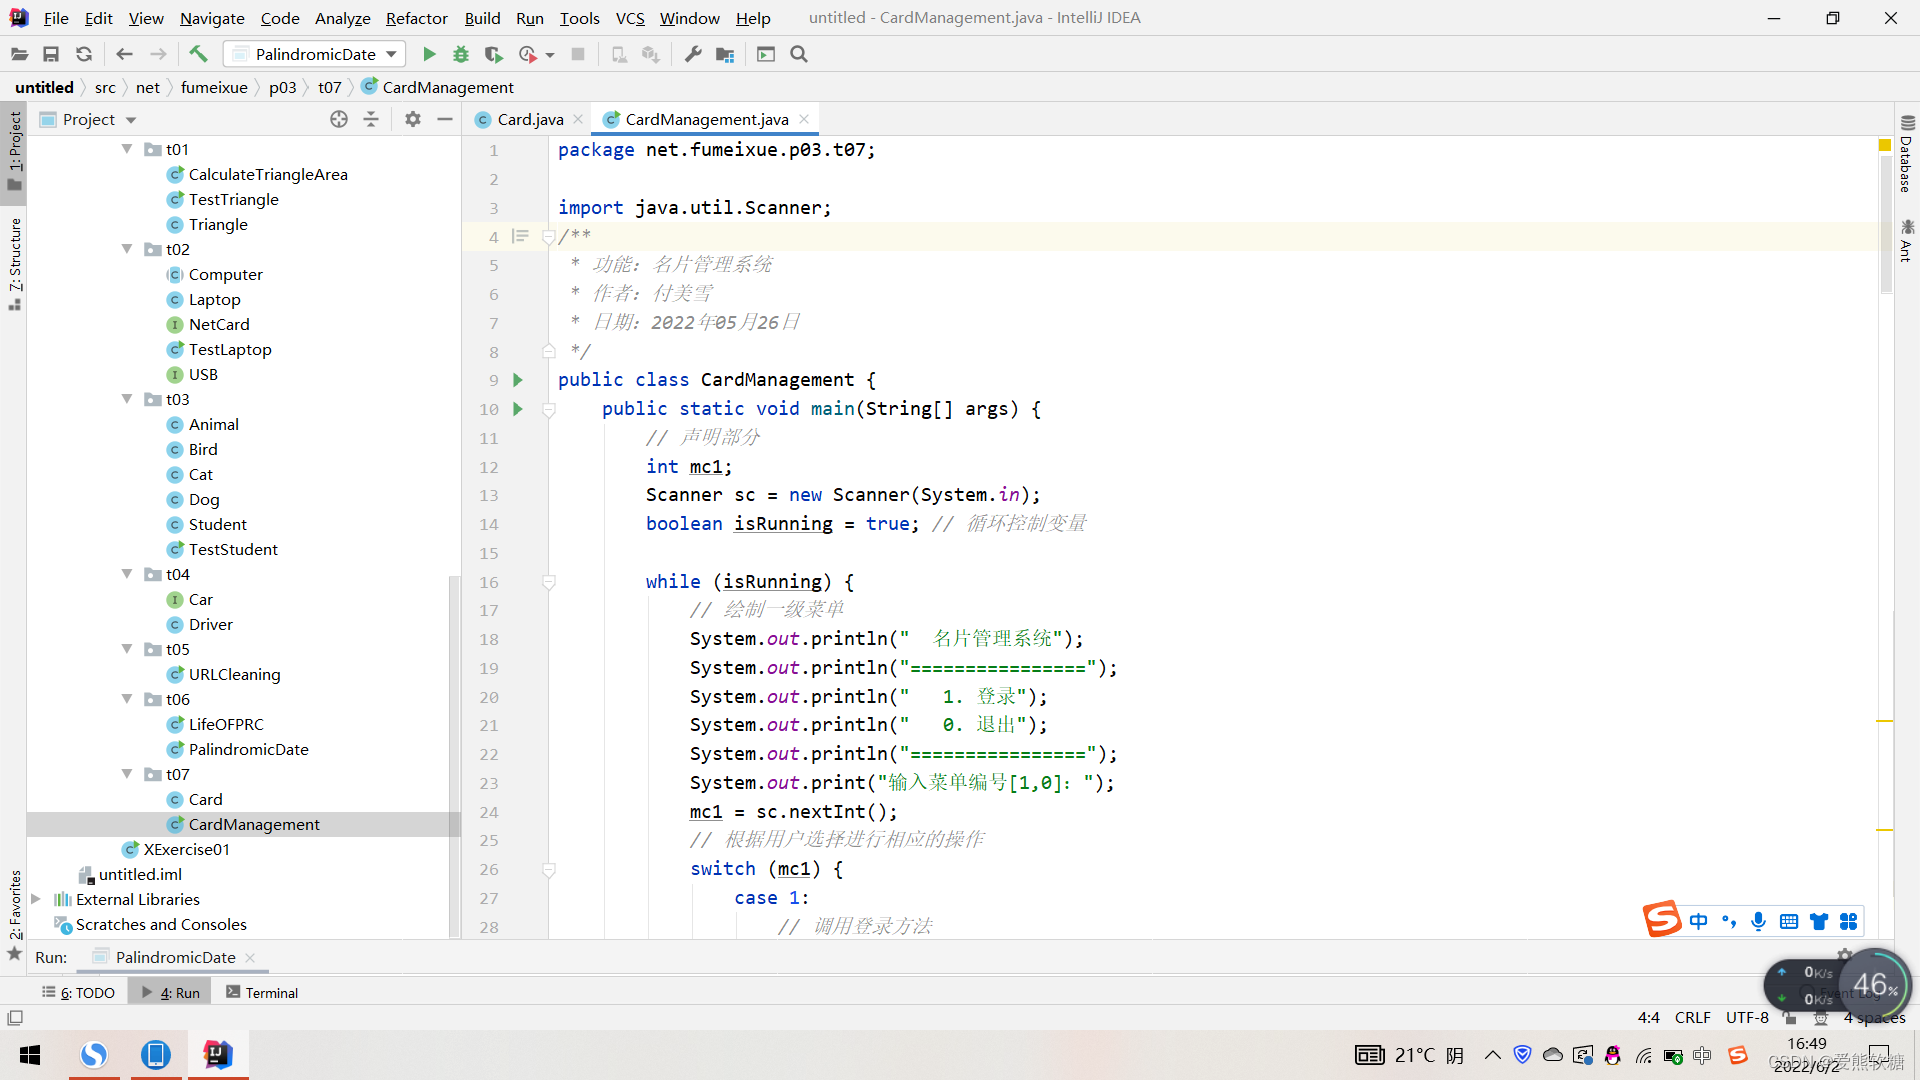Image resolution: width=1920 pixels, height=1080 pixels.
Task: Open Project Structure icon in toolbar
Action: 725,54
